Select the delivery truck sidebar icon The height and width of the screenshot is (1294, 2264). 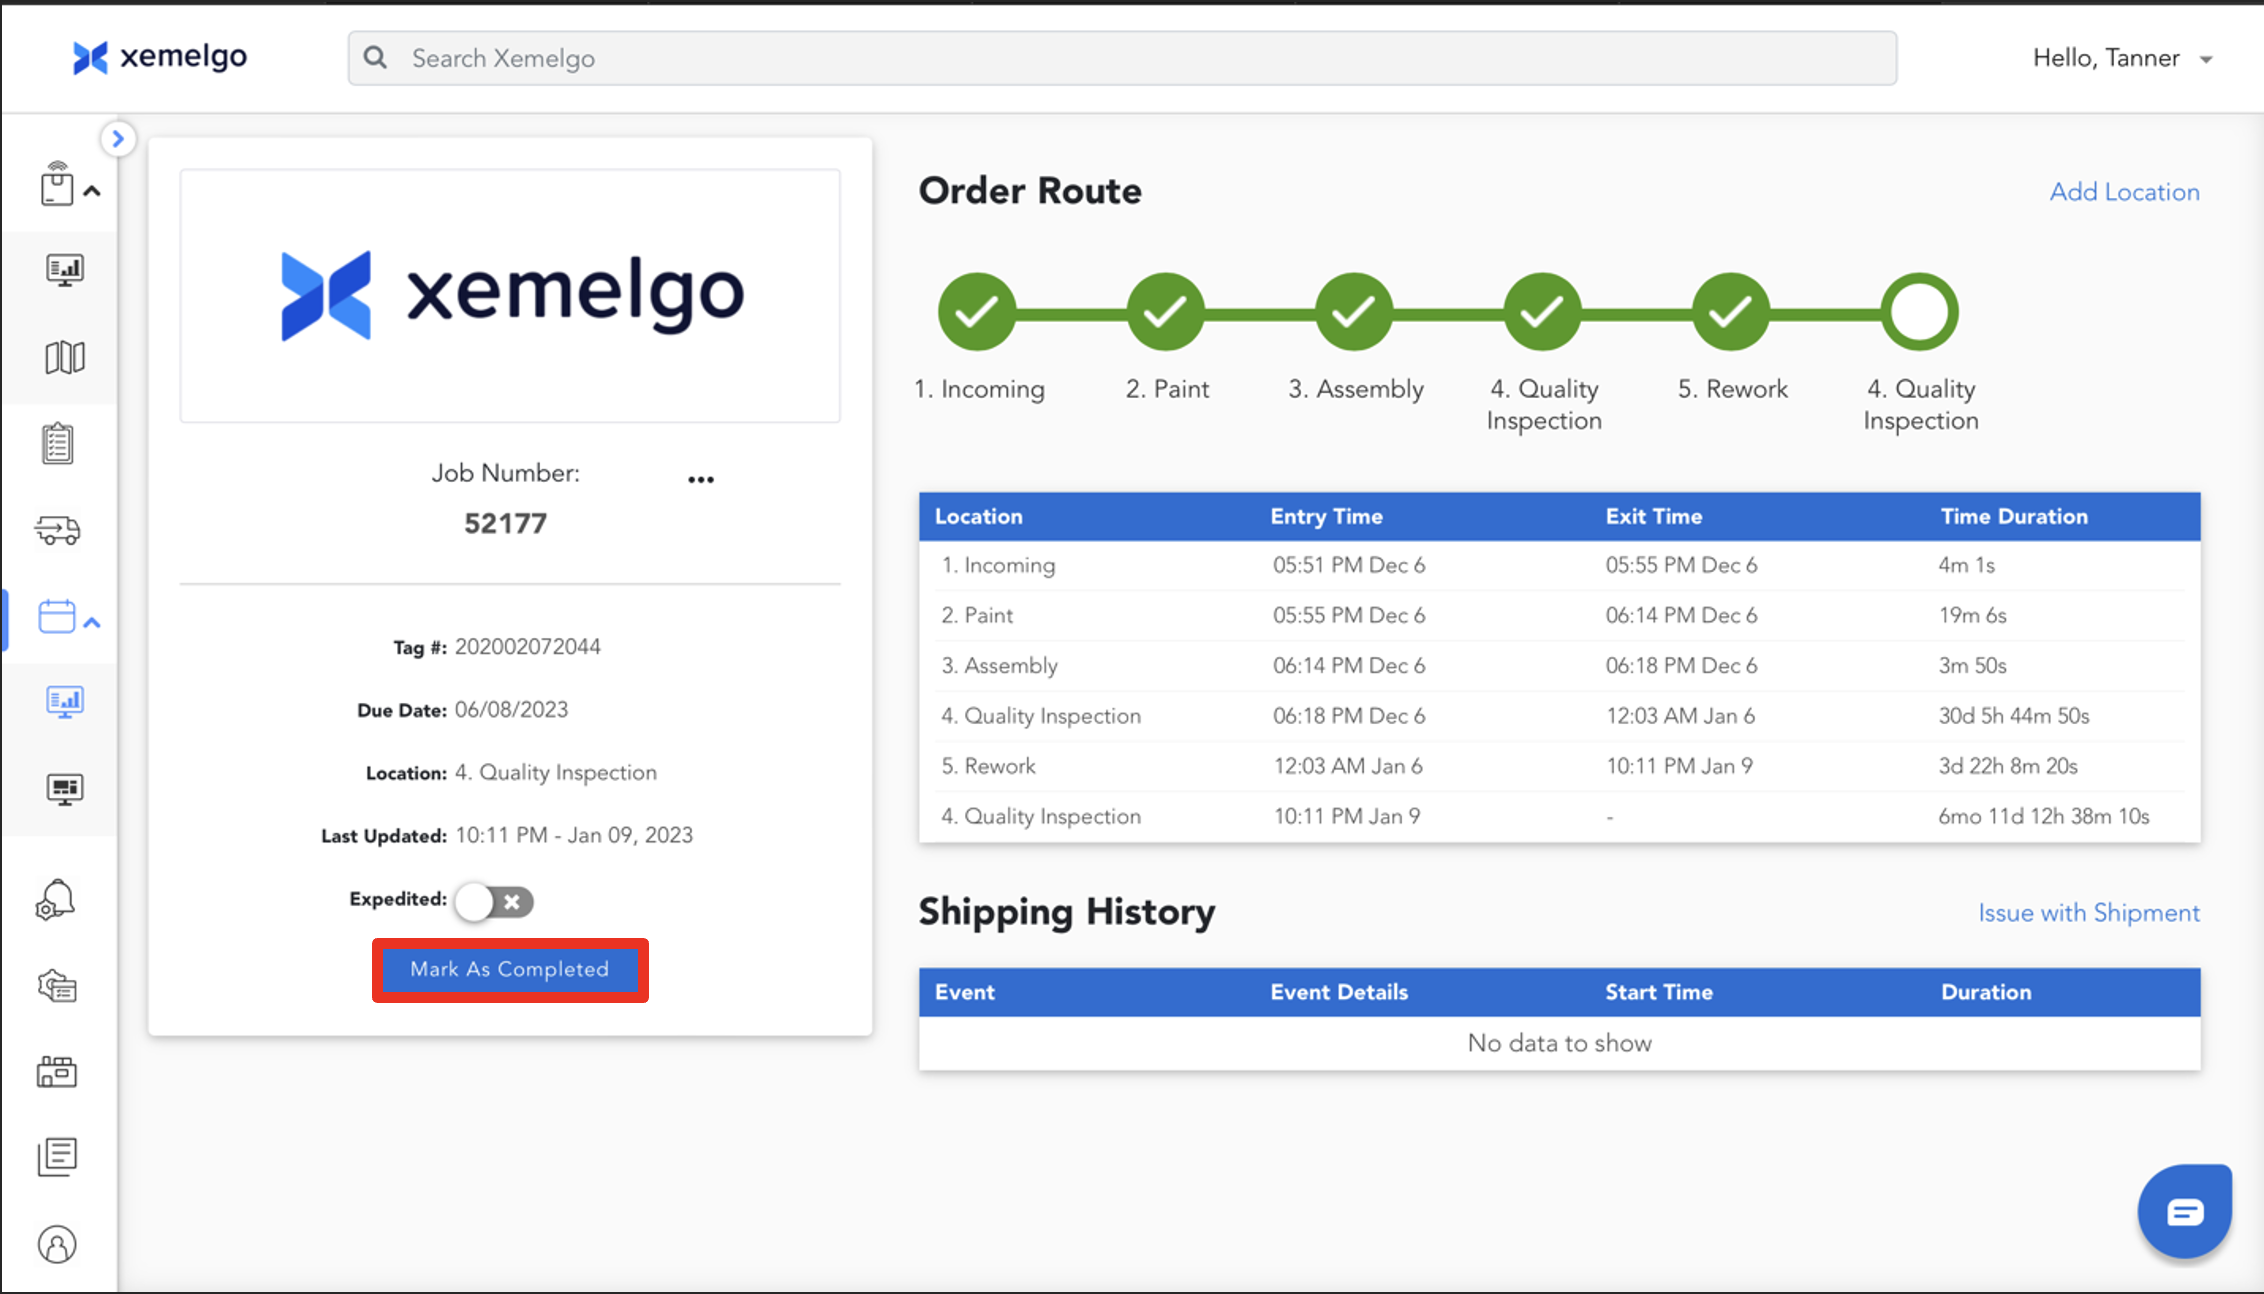click(58, 529)
